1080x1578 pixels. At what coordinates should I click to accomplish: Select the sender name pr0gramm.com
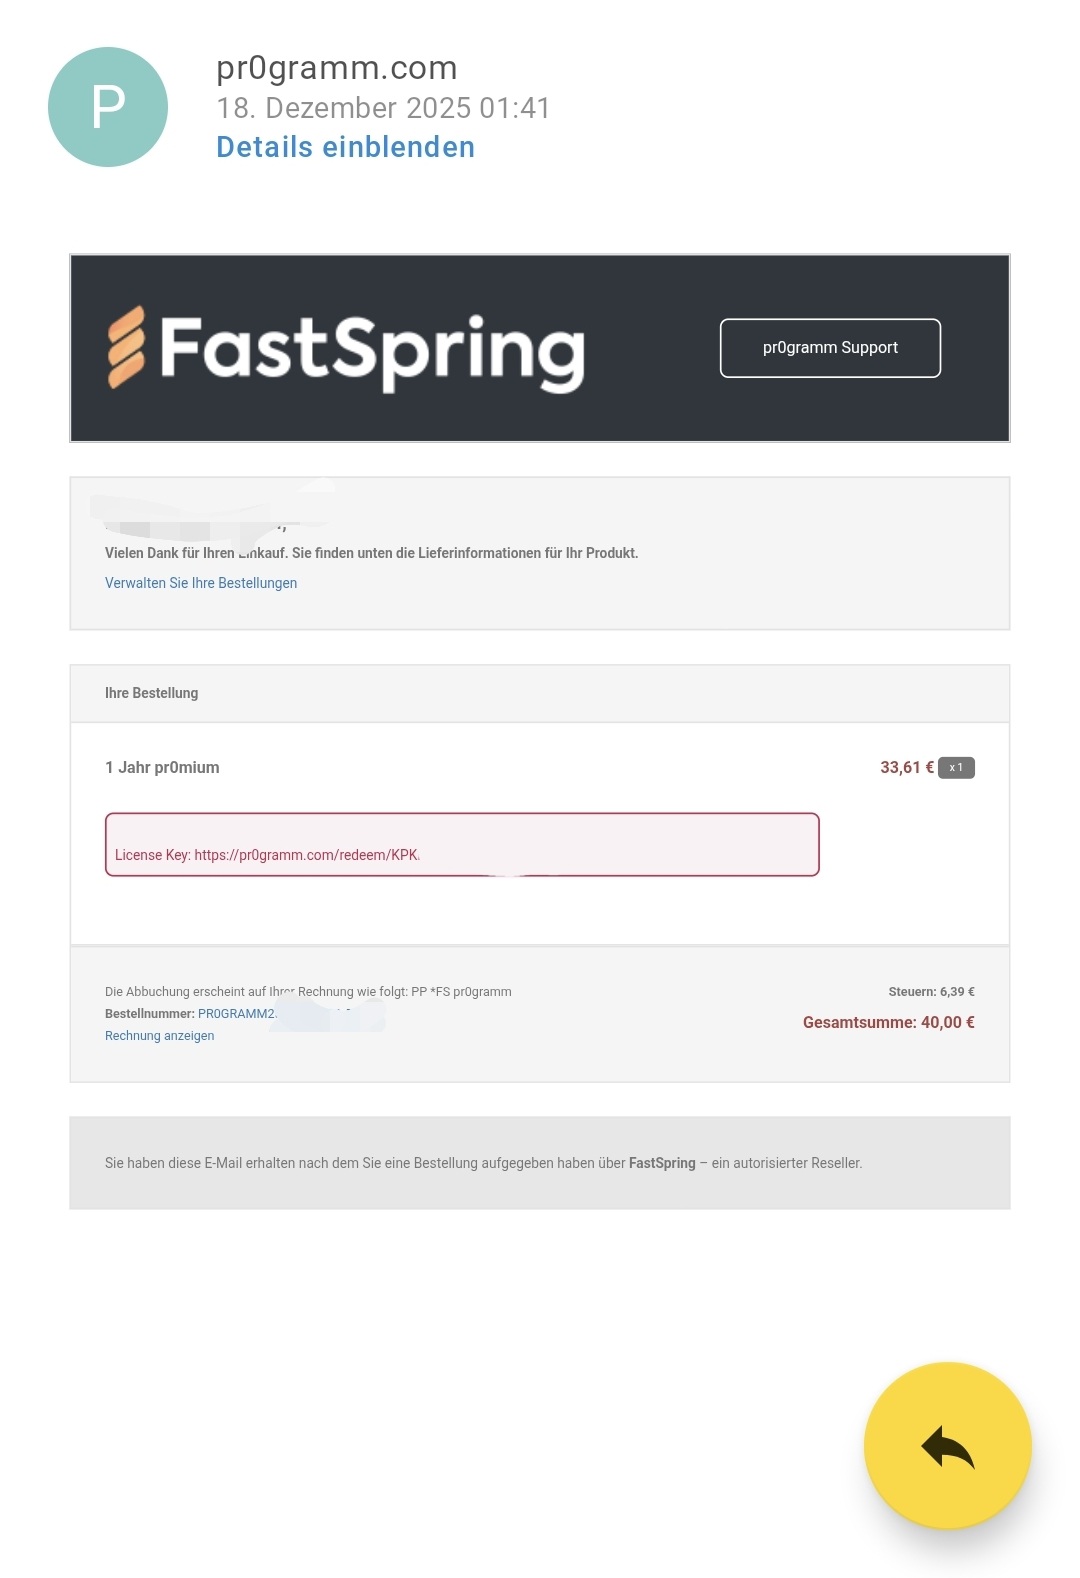(x=337, y=67)
